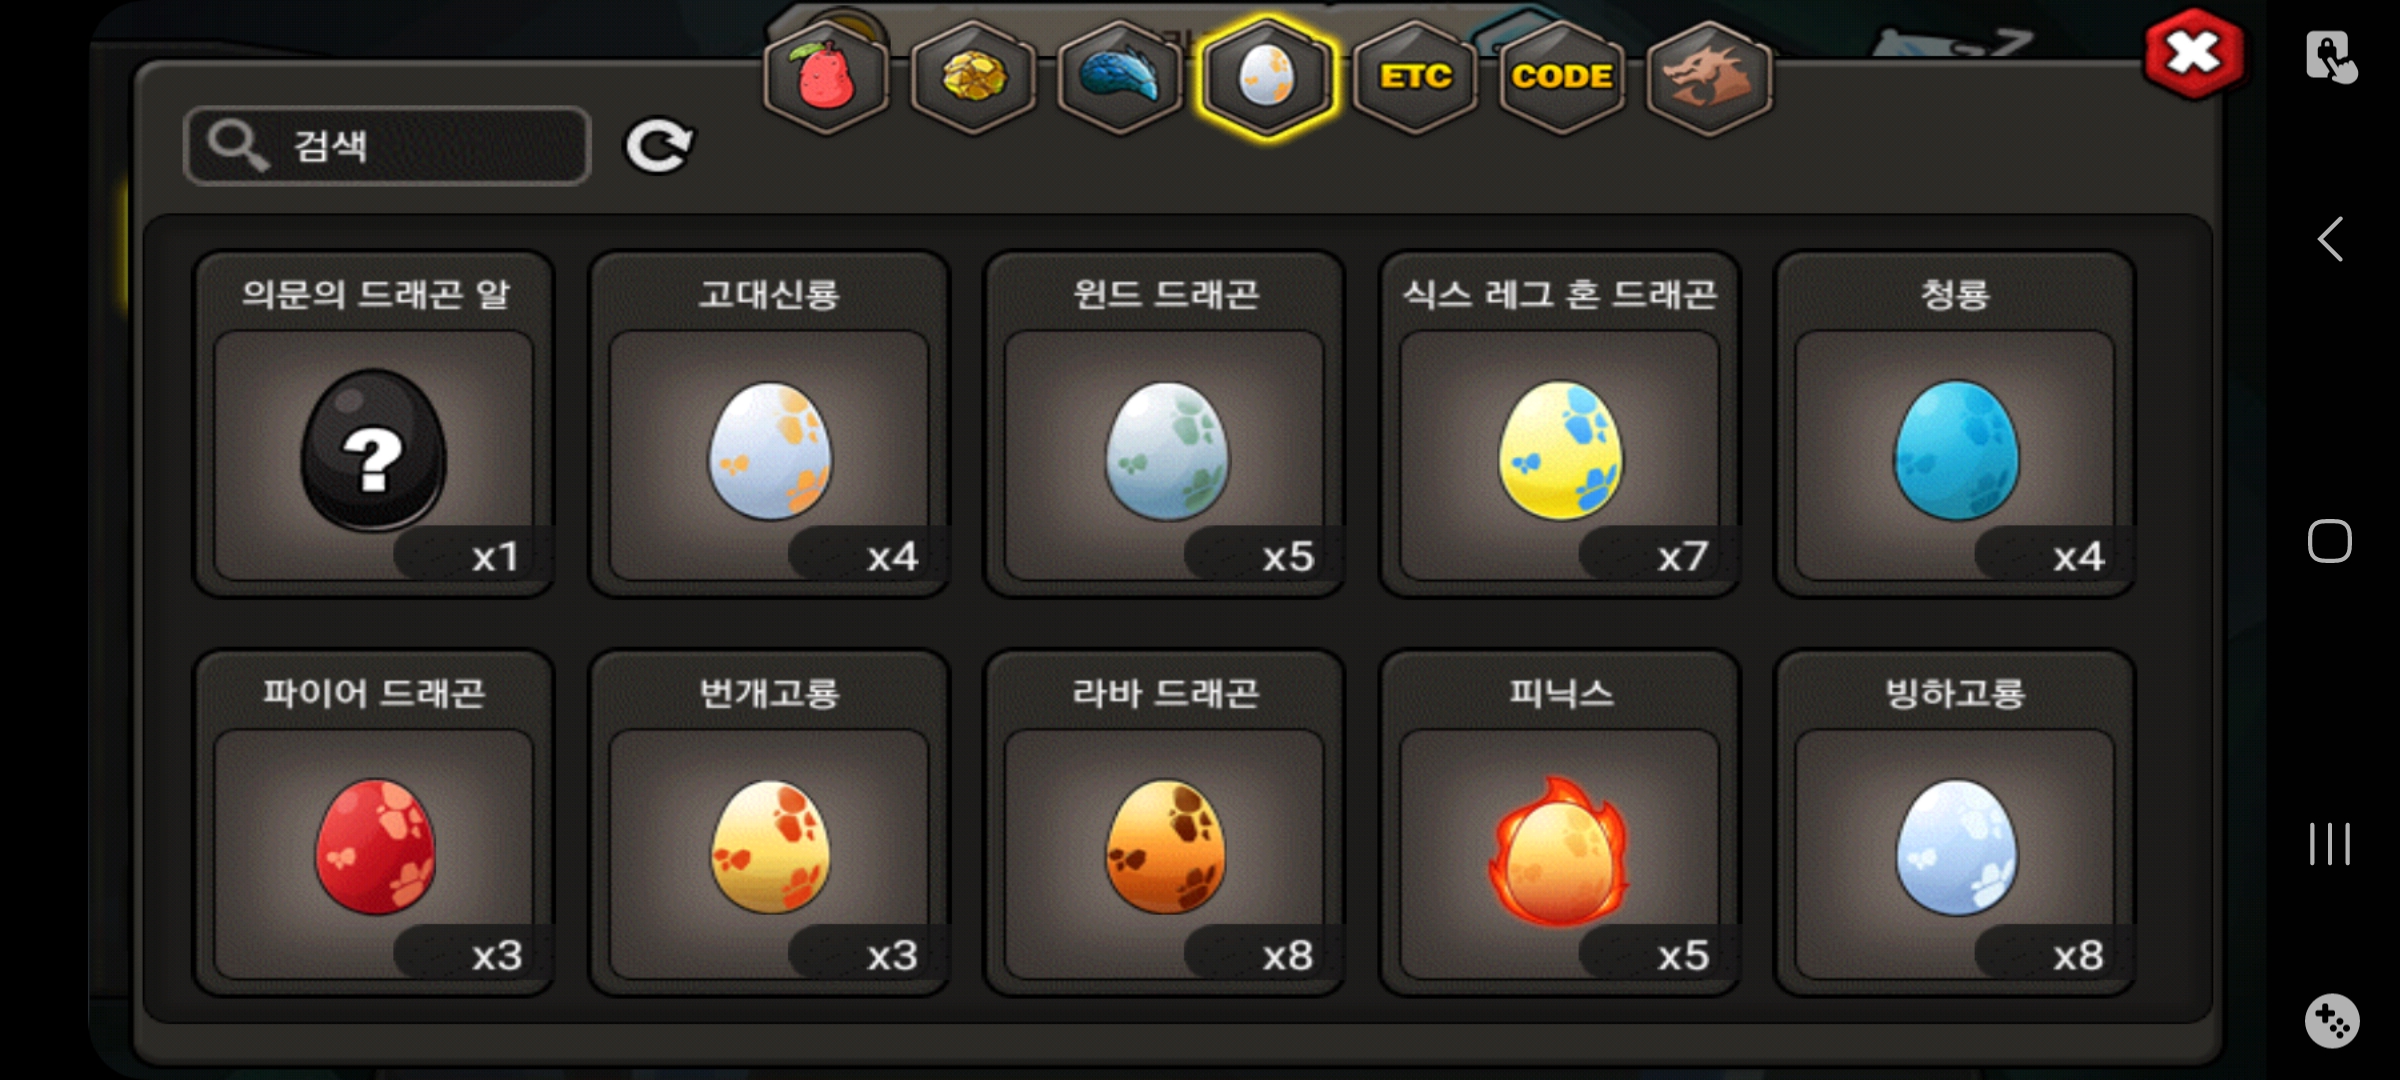This screenshot has height=1080, width=2400.
Task: Open the CODE tab
Action: click(x=1562, y=78)
